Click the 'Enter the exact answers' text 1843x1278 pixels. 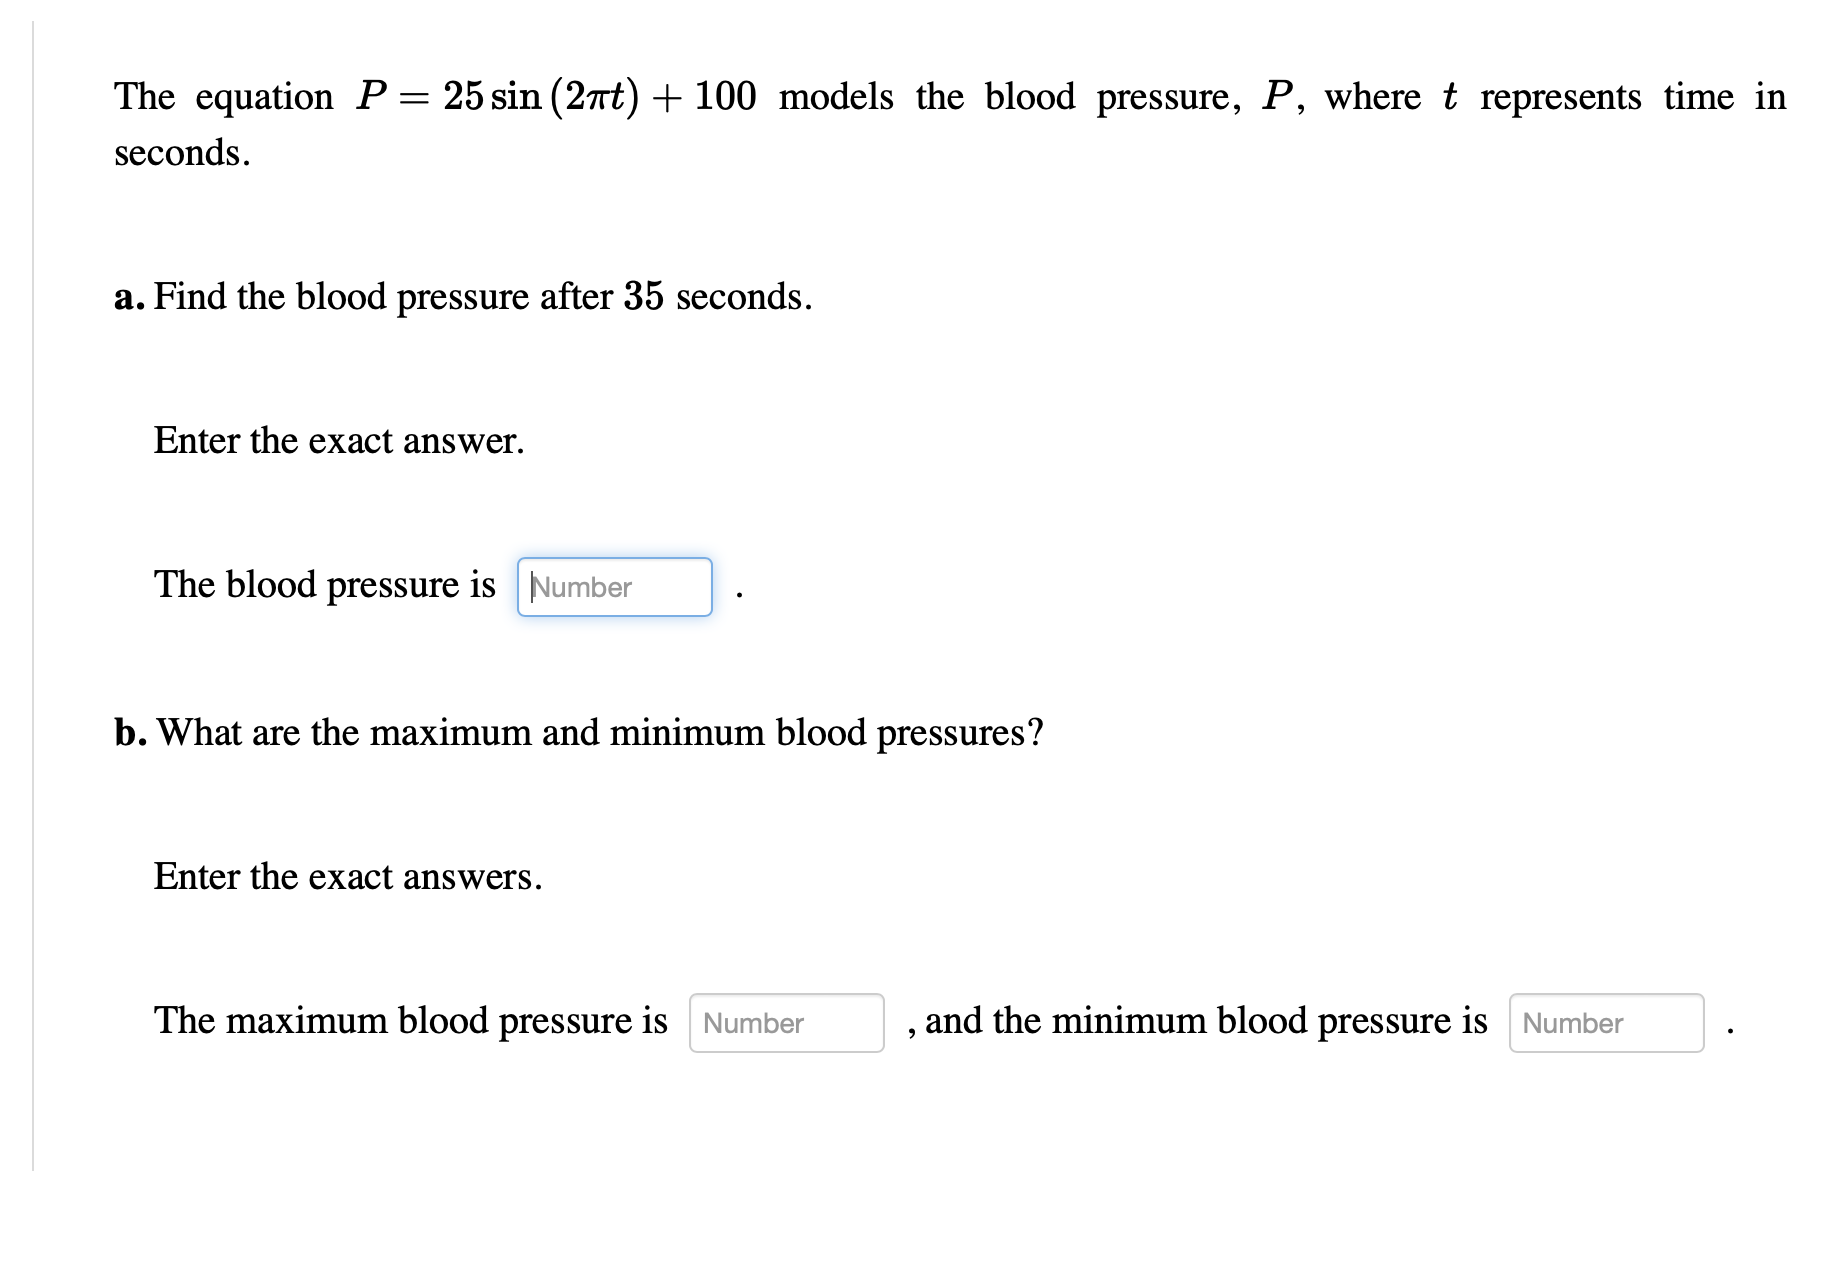[x=348, y=876]
